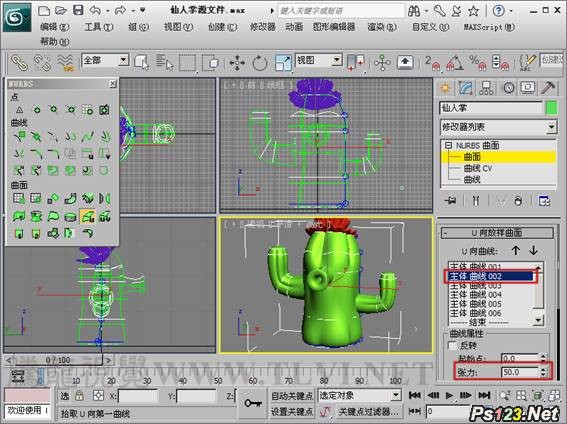Open the Utilities hammer panel tab
The image size is (567, 424).
(x=548, y=88)
